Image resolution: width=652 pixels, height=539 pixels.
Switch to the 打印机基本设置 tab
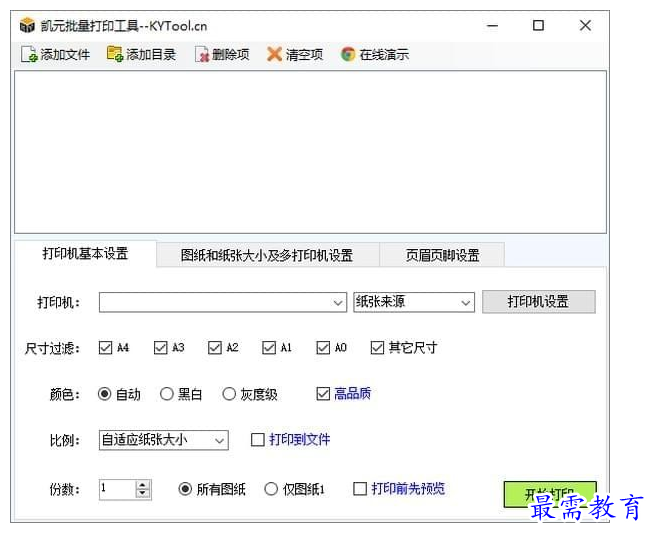tap(85, 254)
